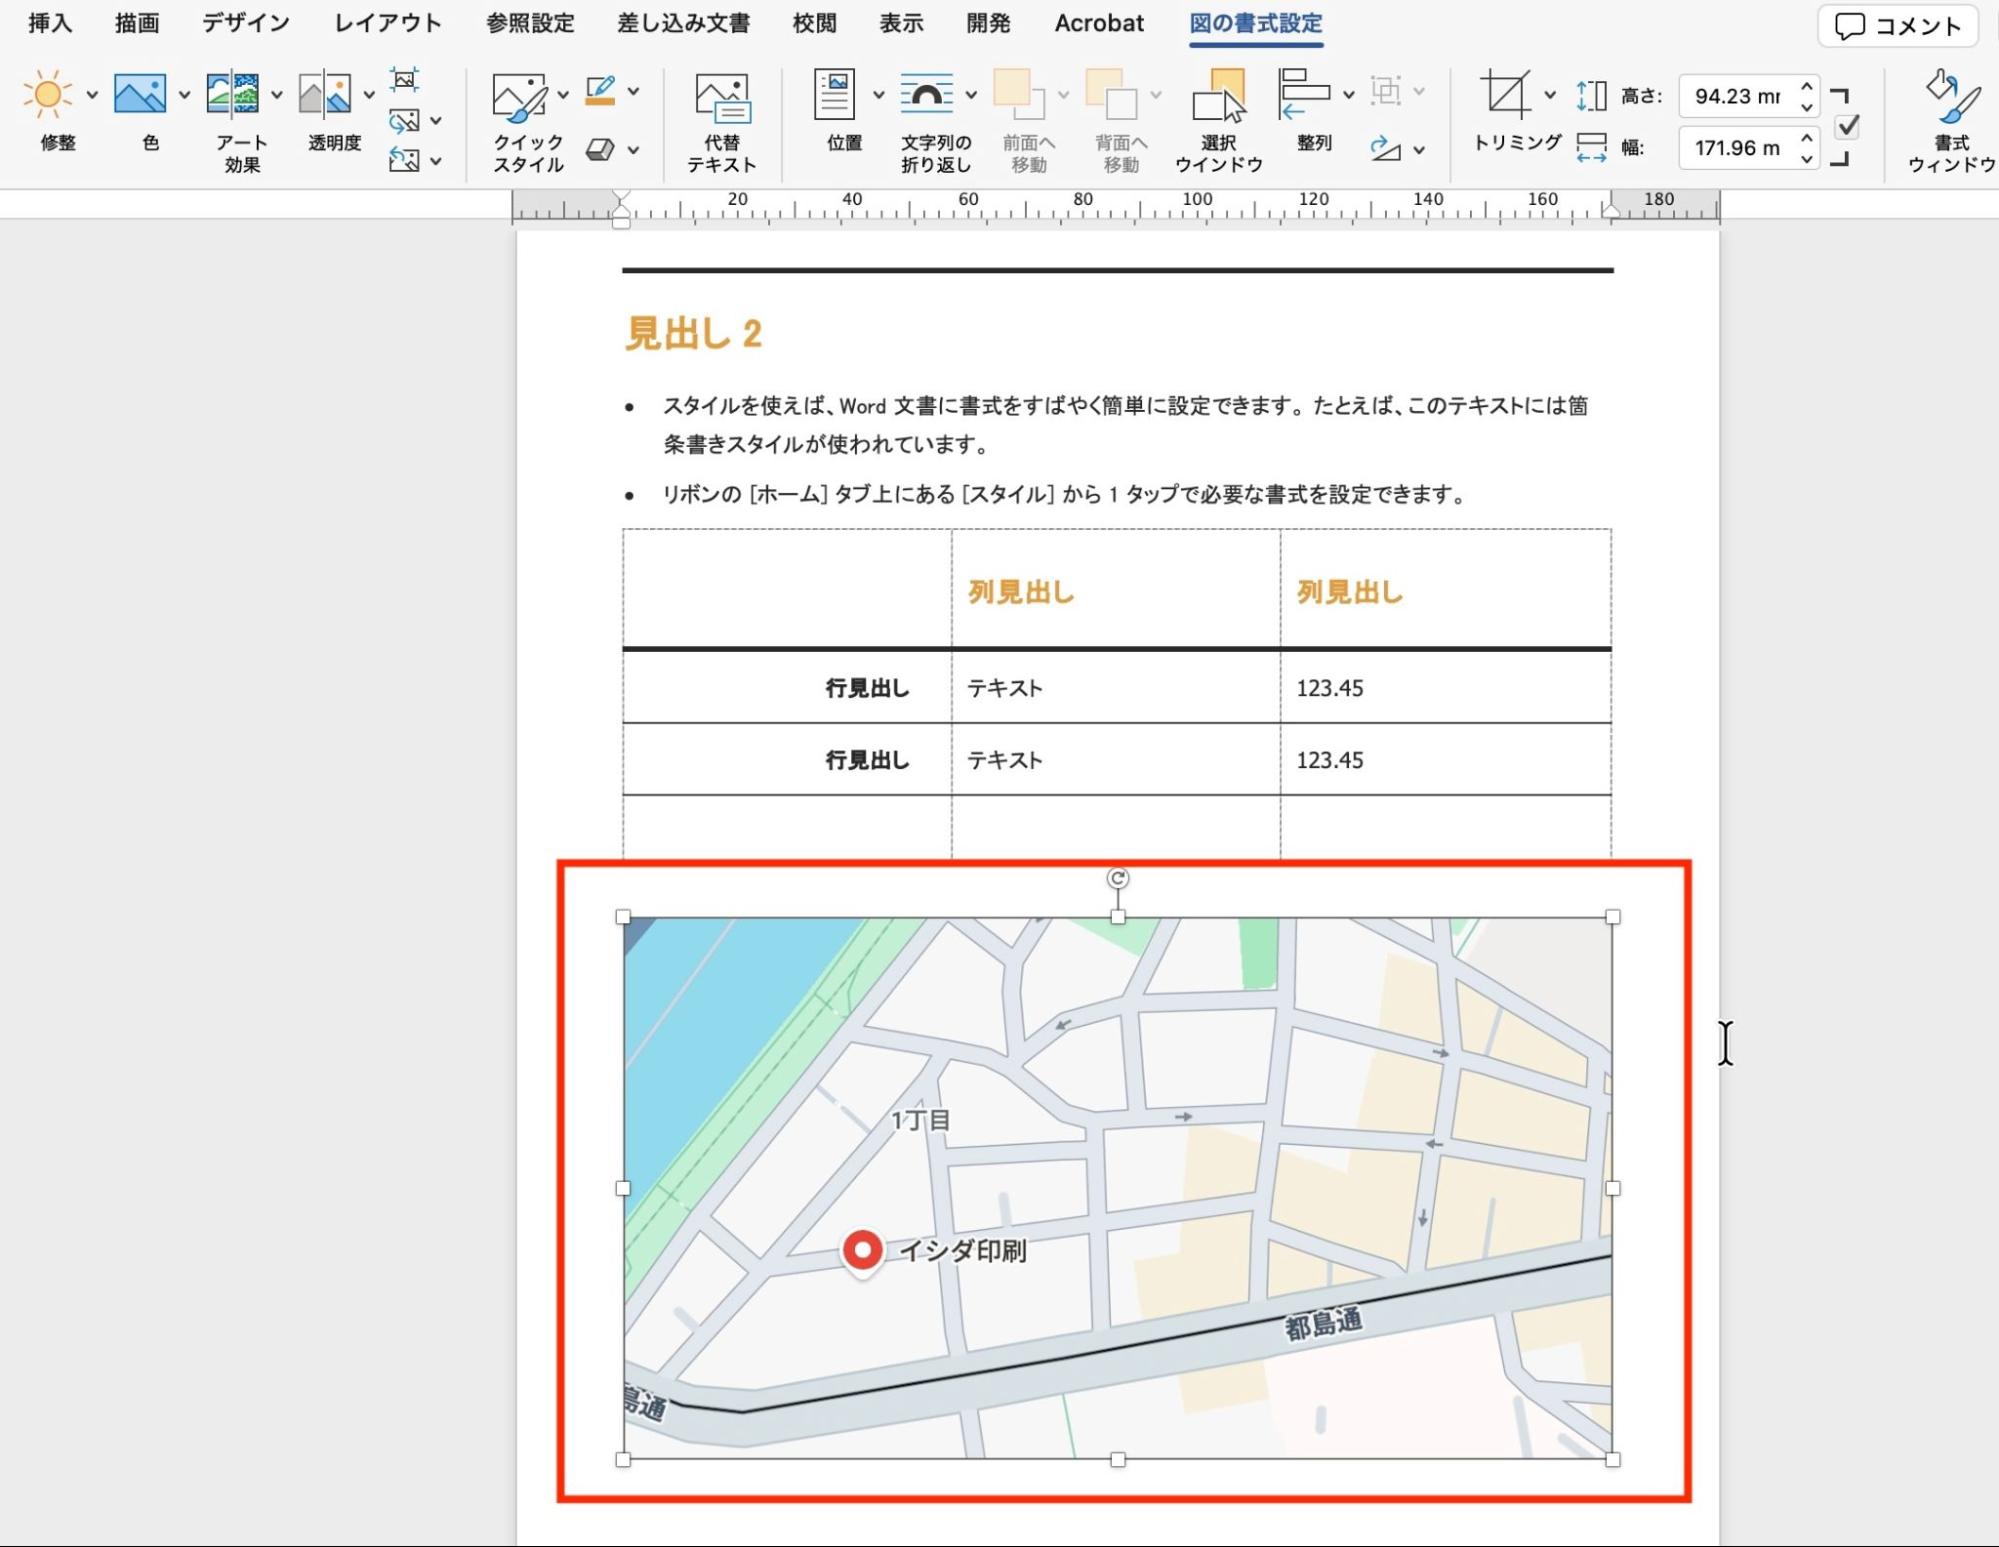Expand the 透明度 dropdown arrow

(369, 96)
